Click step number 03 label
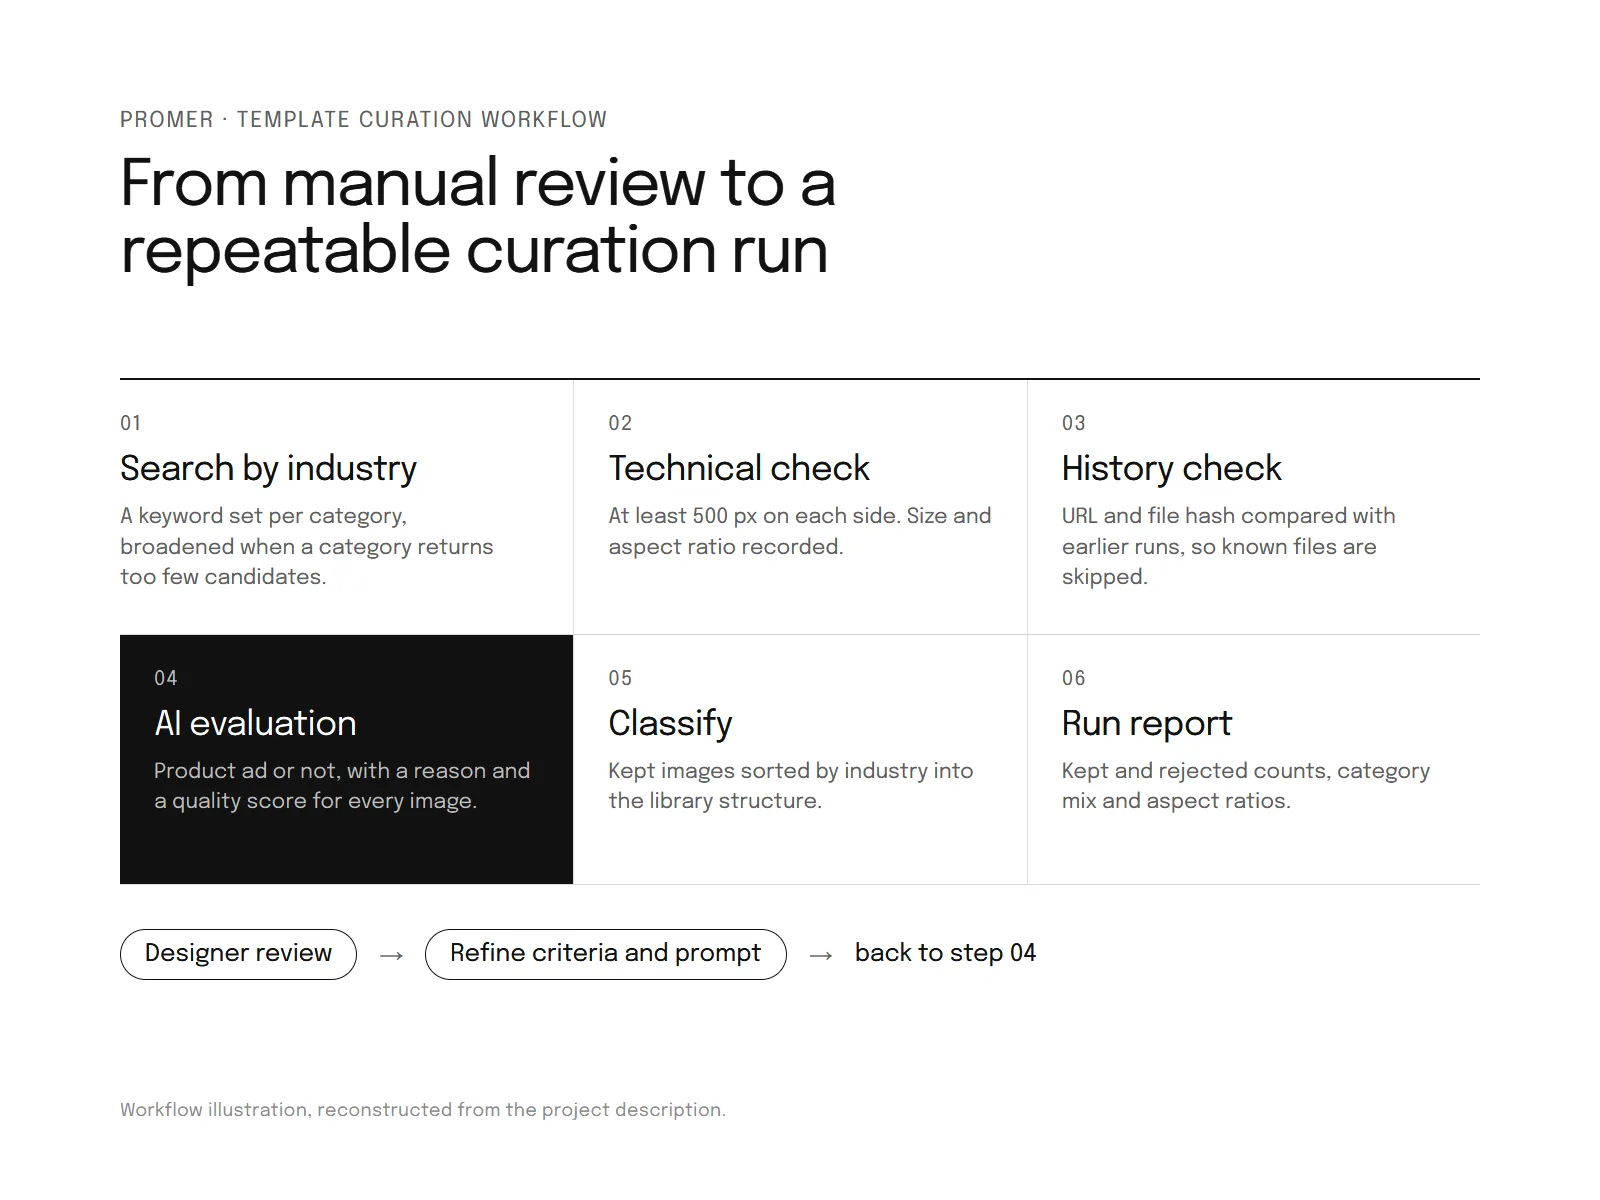1600x1200 pixels. [x=1074, y=423]
